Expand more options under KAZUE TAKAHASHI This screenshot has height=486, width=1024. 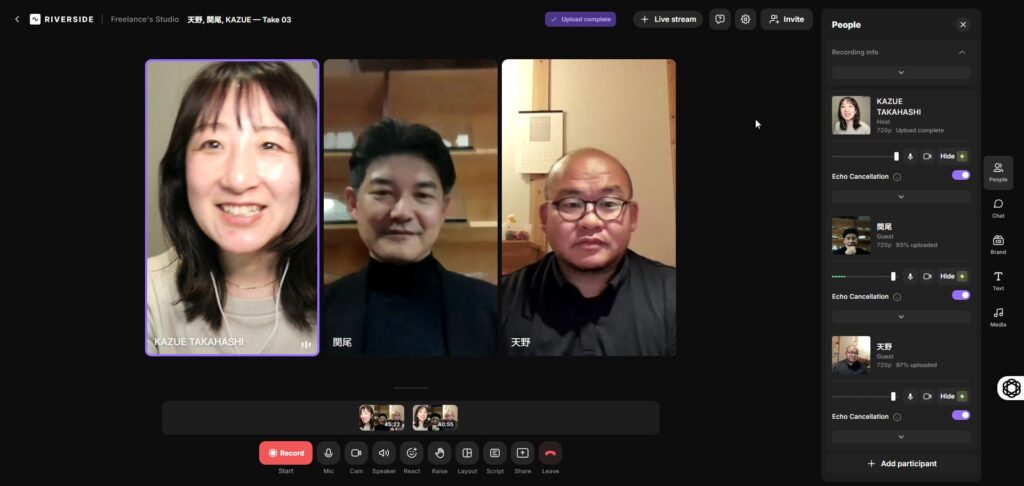900,197
